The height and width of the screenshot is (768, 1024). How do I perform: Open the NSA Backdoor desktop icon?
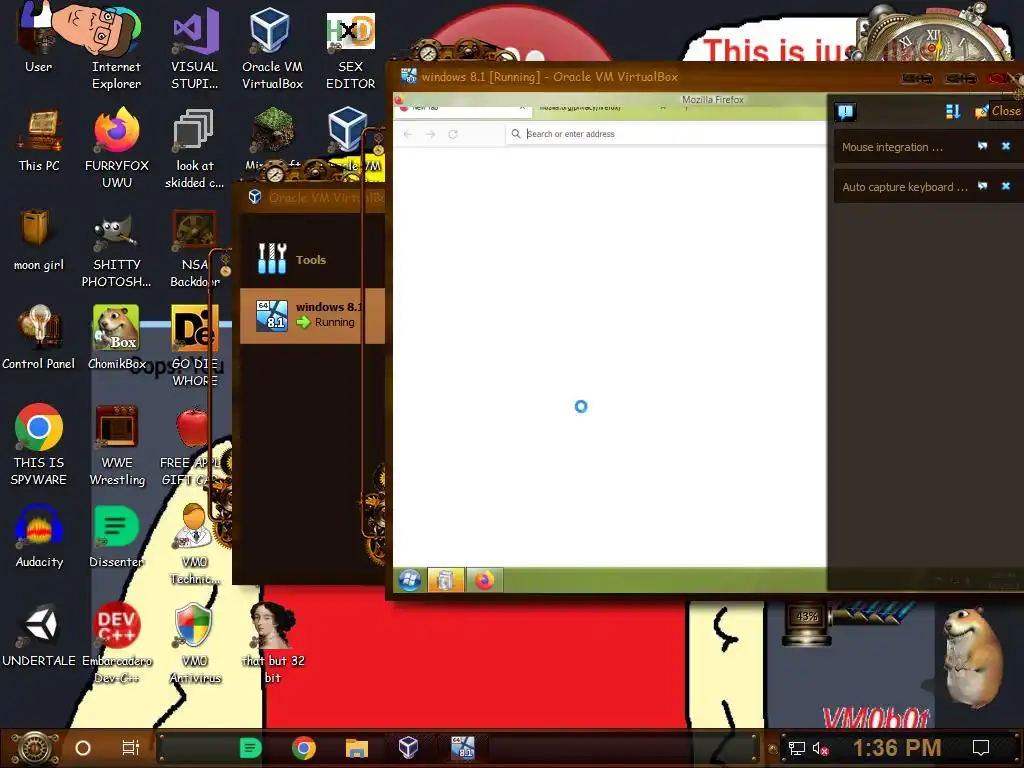pos(194,248)
